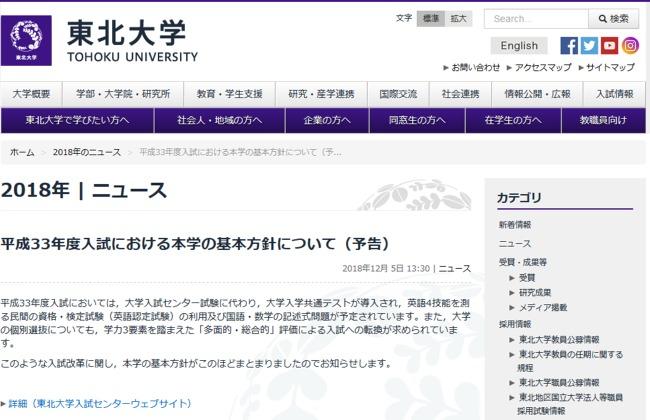Open 社会連携 menu

click(x=461, y=94)
